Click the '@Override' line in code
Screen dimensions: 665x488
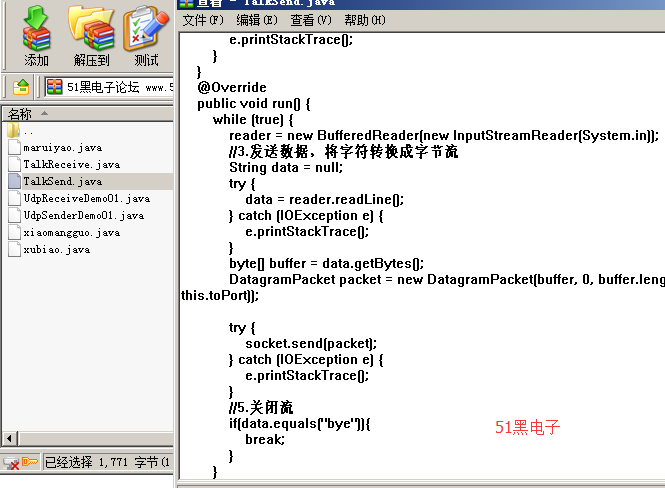click(232, 87)
